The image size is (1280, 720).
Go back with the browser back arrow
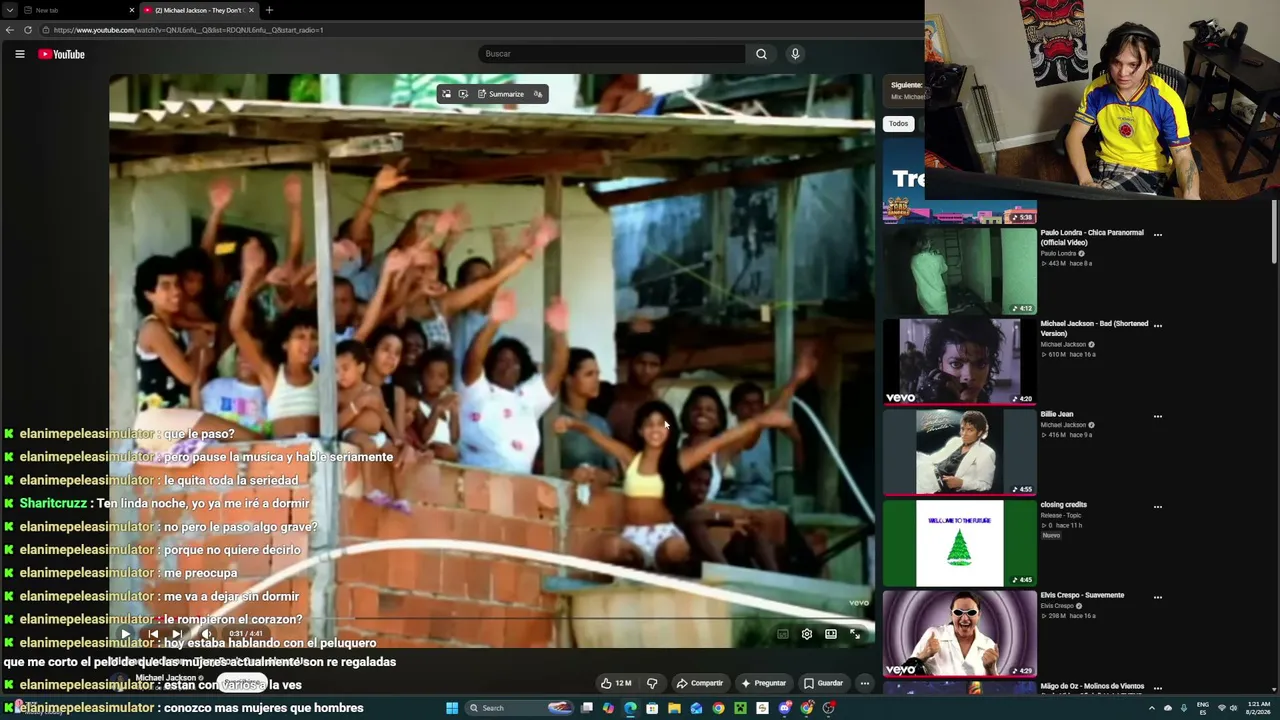10,30
